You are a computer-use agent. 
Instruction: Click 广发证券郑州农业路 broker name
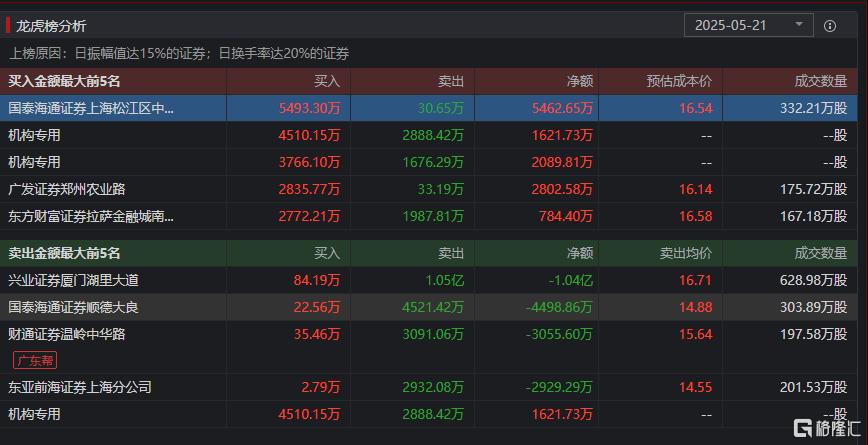pos(66,189)
